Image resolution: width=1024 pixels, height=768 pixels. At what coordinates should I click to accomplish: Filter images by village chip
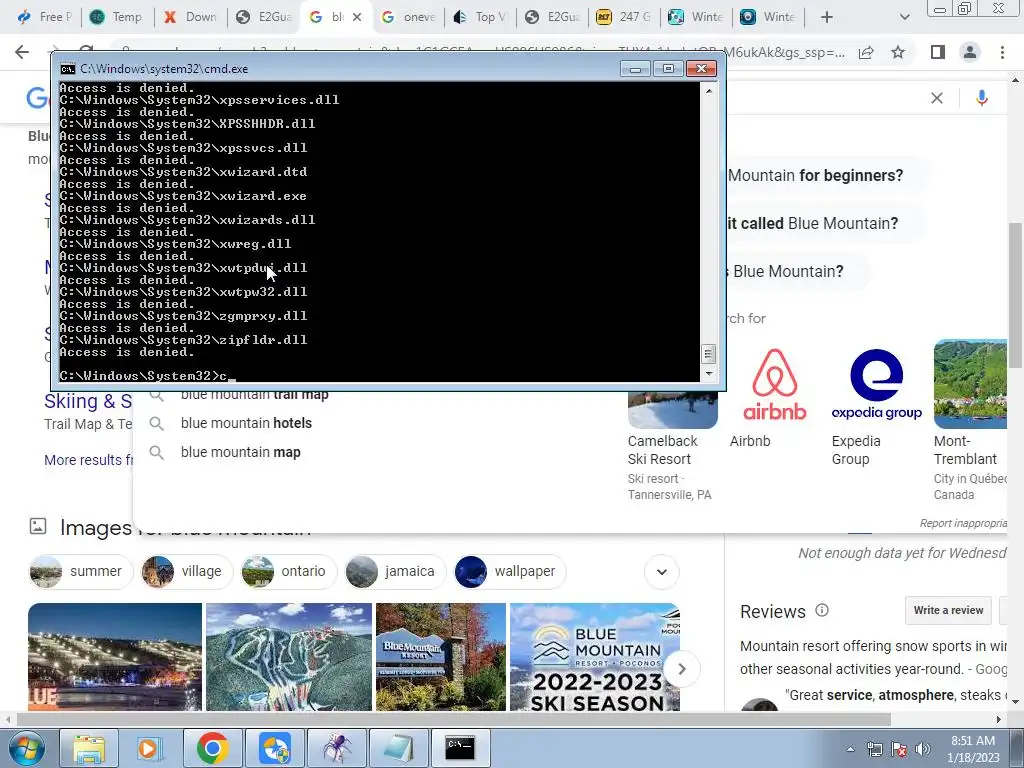point(187,571)
